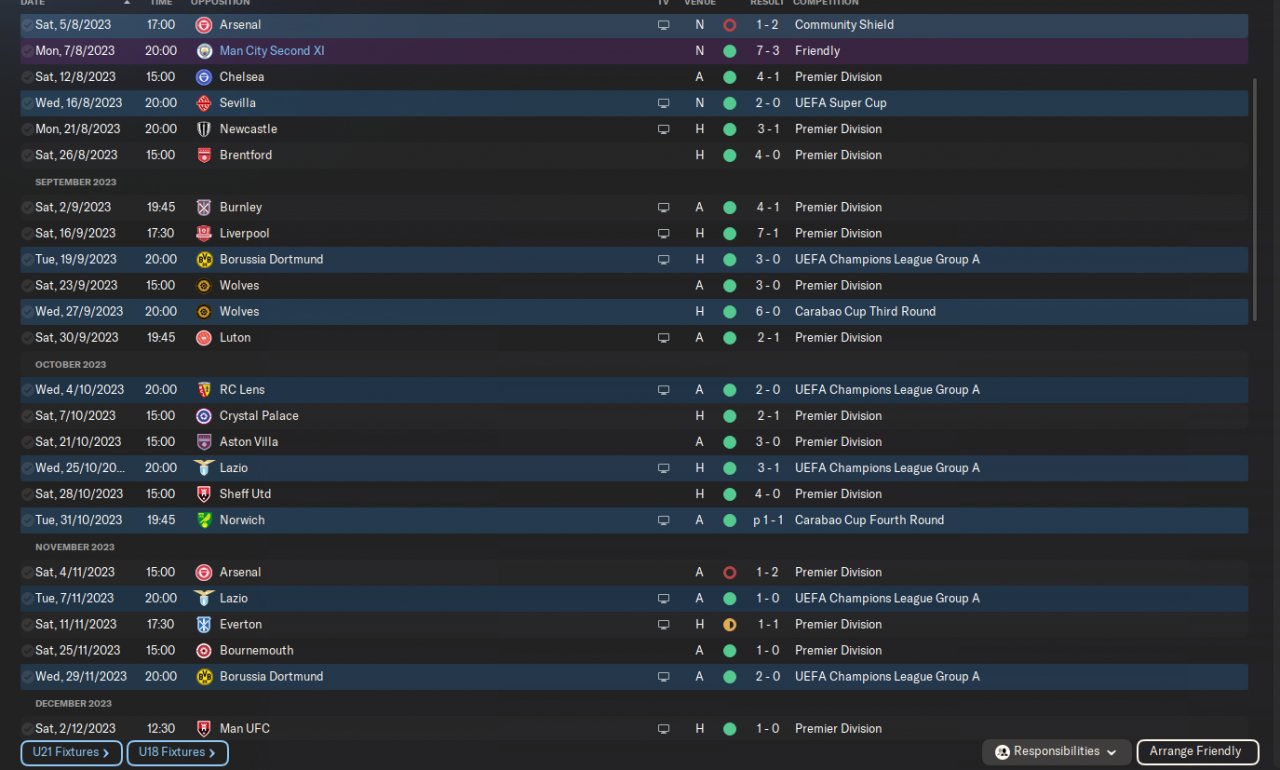The width and height of the screenshot is (1280, 770).
Task: Sort fixtures using the Date column arrow
Action: coord(126,3)
